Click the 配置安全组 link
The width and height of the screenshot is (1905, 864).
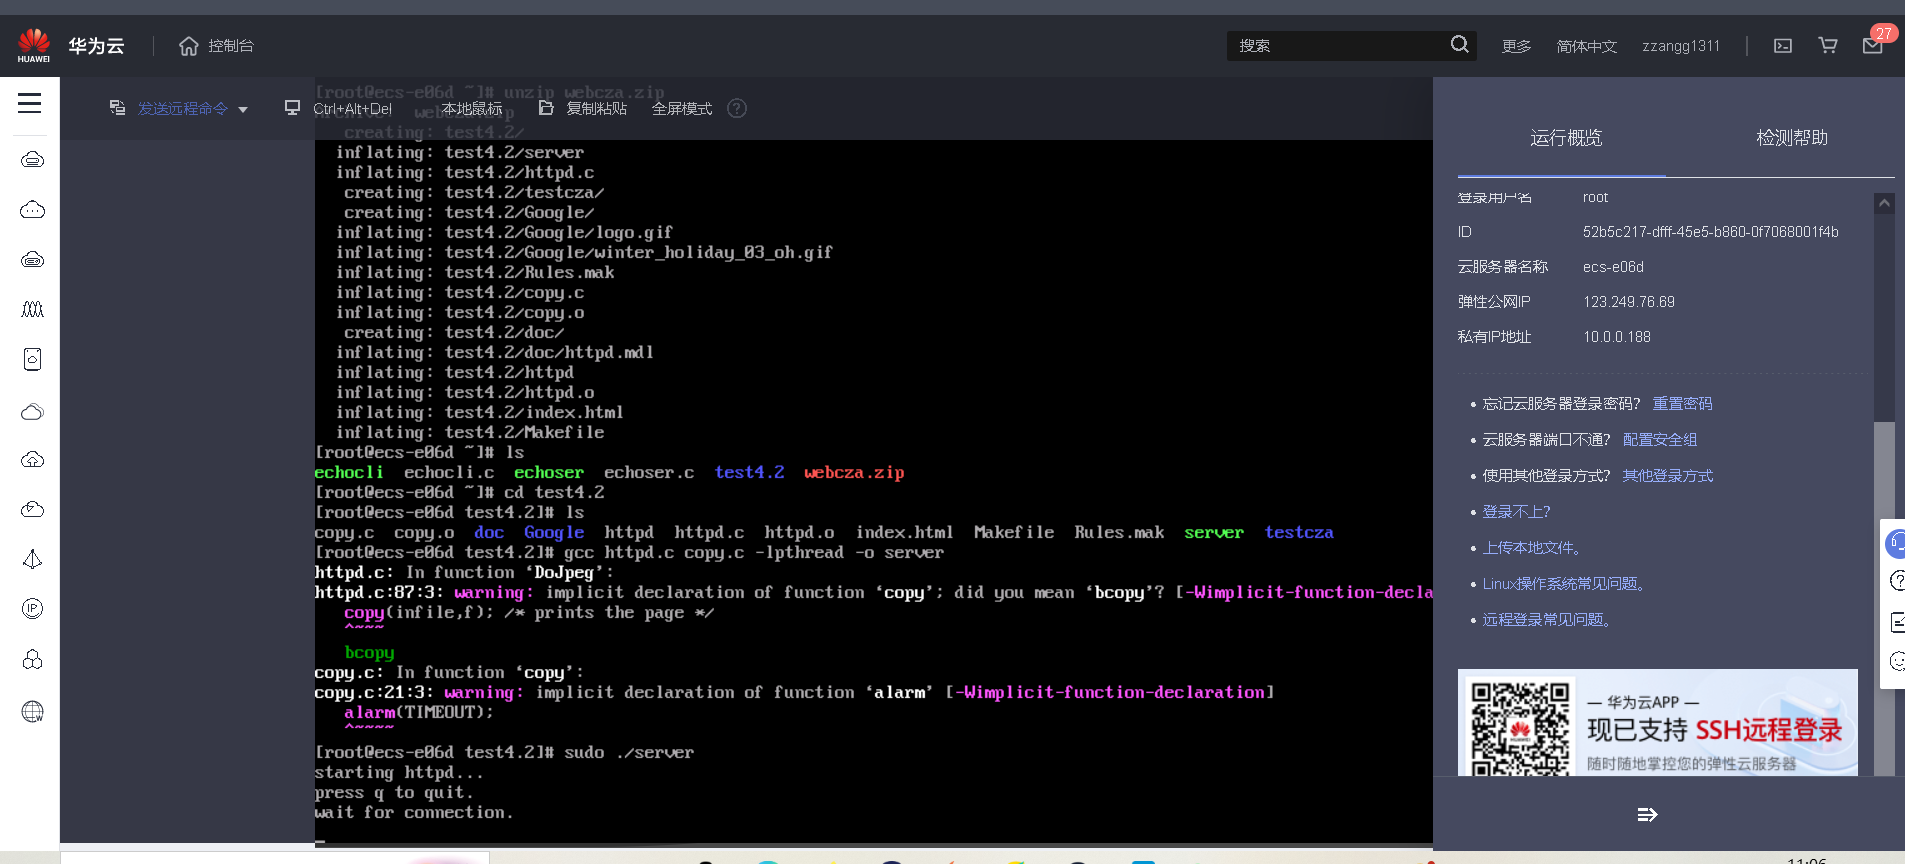click(1659, 440)
